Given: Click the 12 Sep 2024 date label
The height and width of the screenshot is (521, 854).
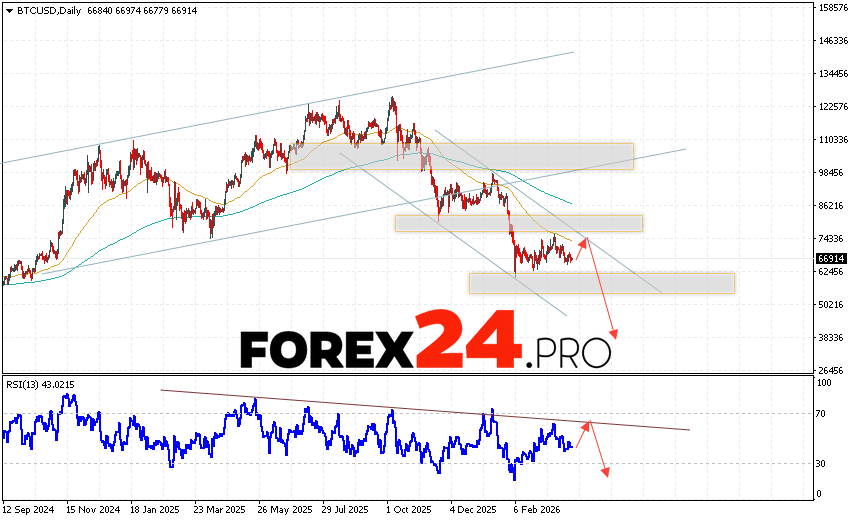Looking at the screenshot, I should (x=30, y=508).
